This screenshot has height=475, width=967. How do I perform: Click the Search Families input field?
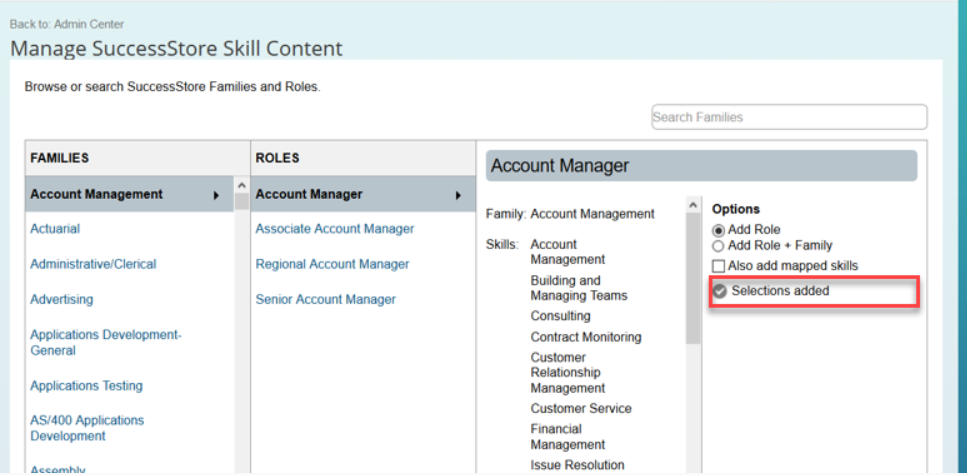click(x=789, y=117)
